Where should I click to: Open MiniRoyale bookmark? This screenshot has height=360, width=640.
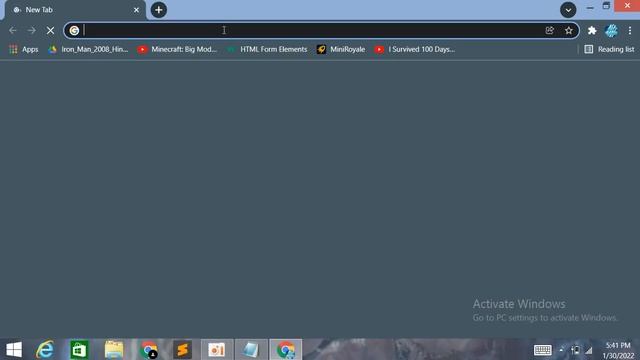341,49
